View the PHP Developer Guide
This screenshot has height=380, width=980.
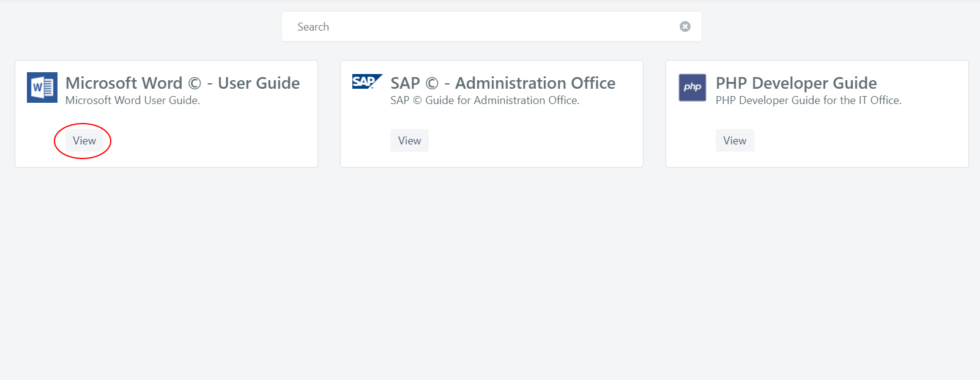tap(734, 141)
